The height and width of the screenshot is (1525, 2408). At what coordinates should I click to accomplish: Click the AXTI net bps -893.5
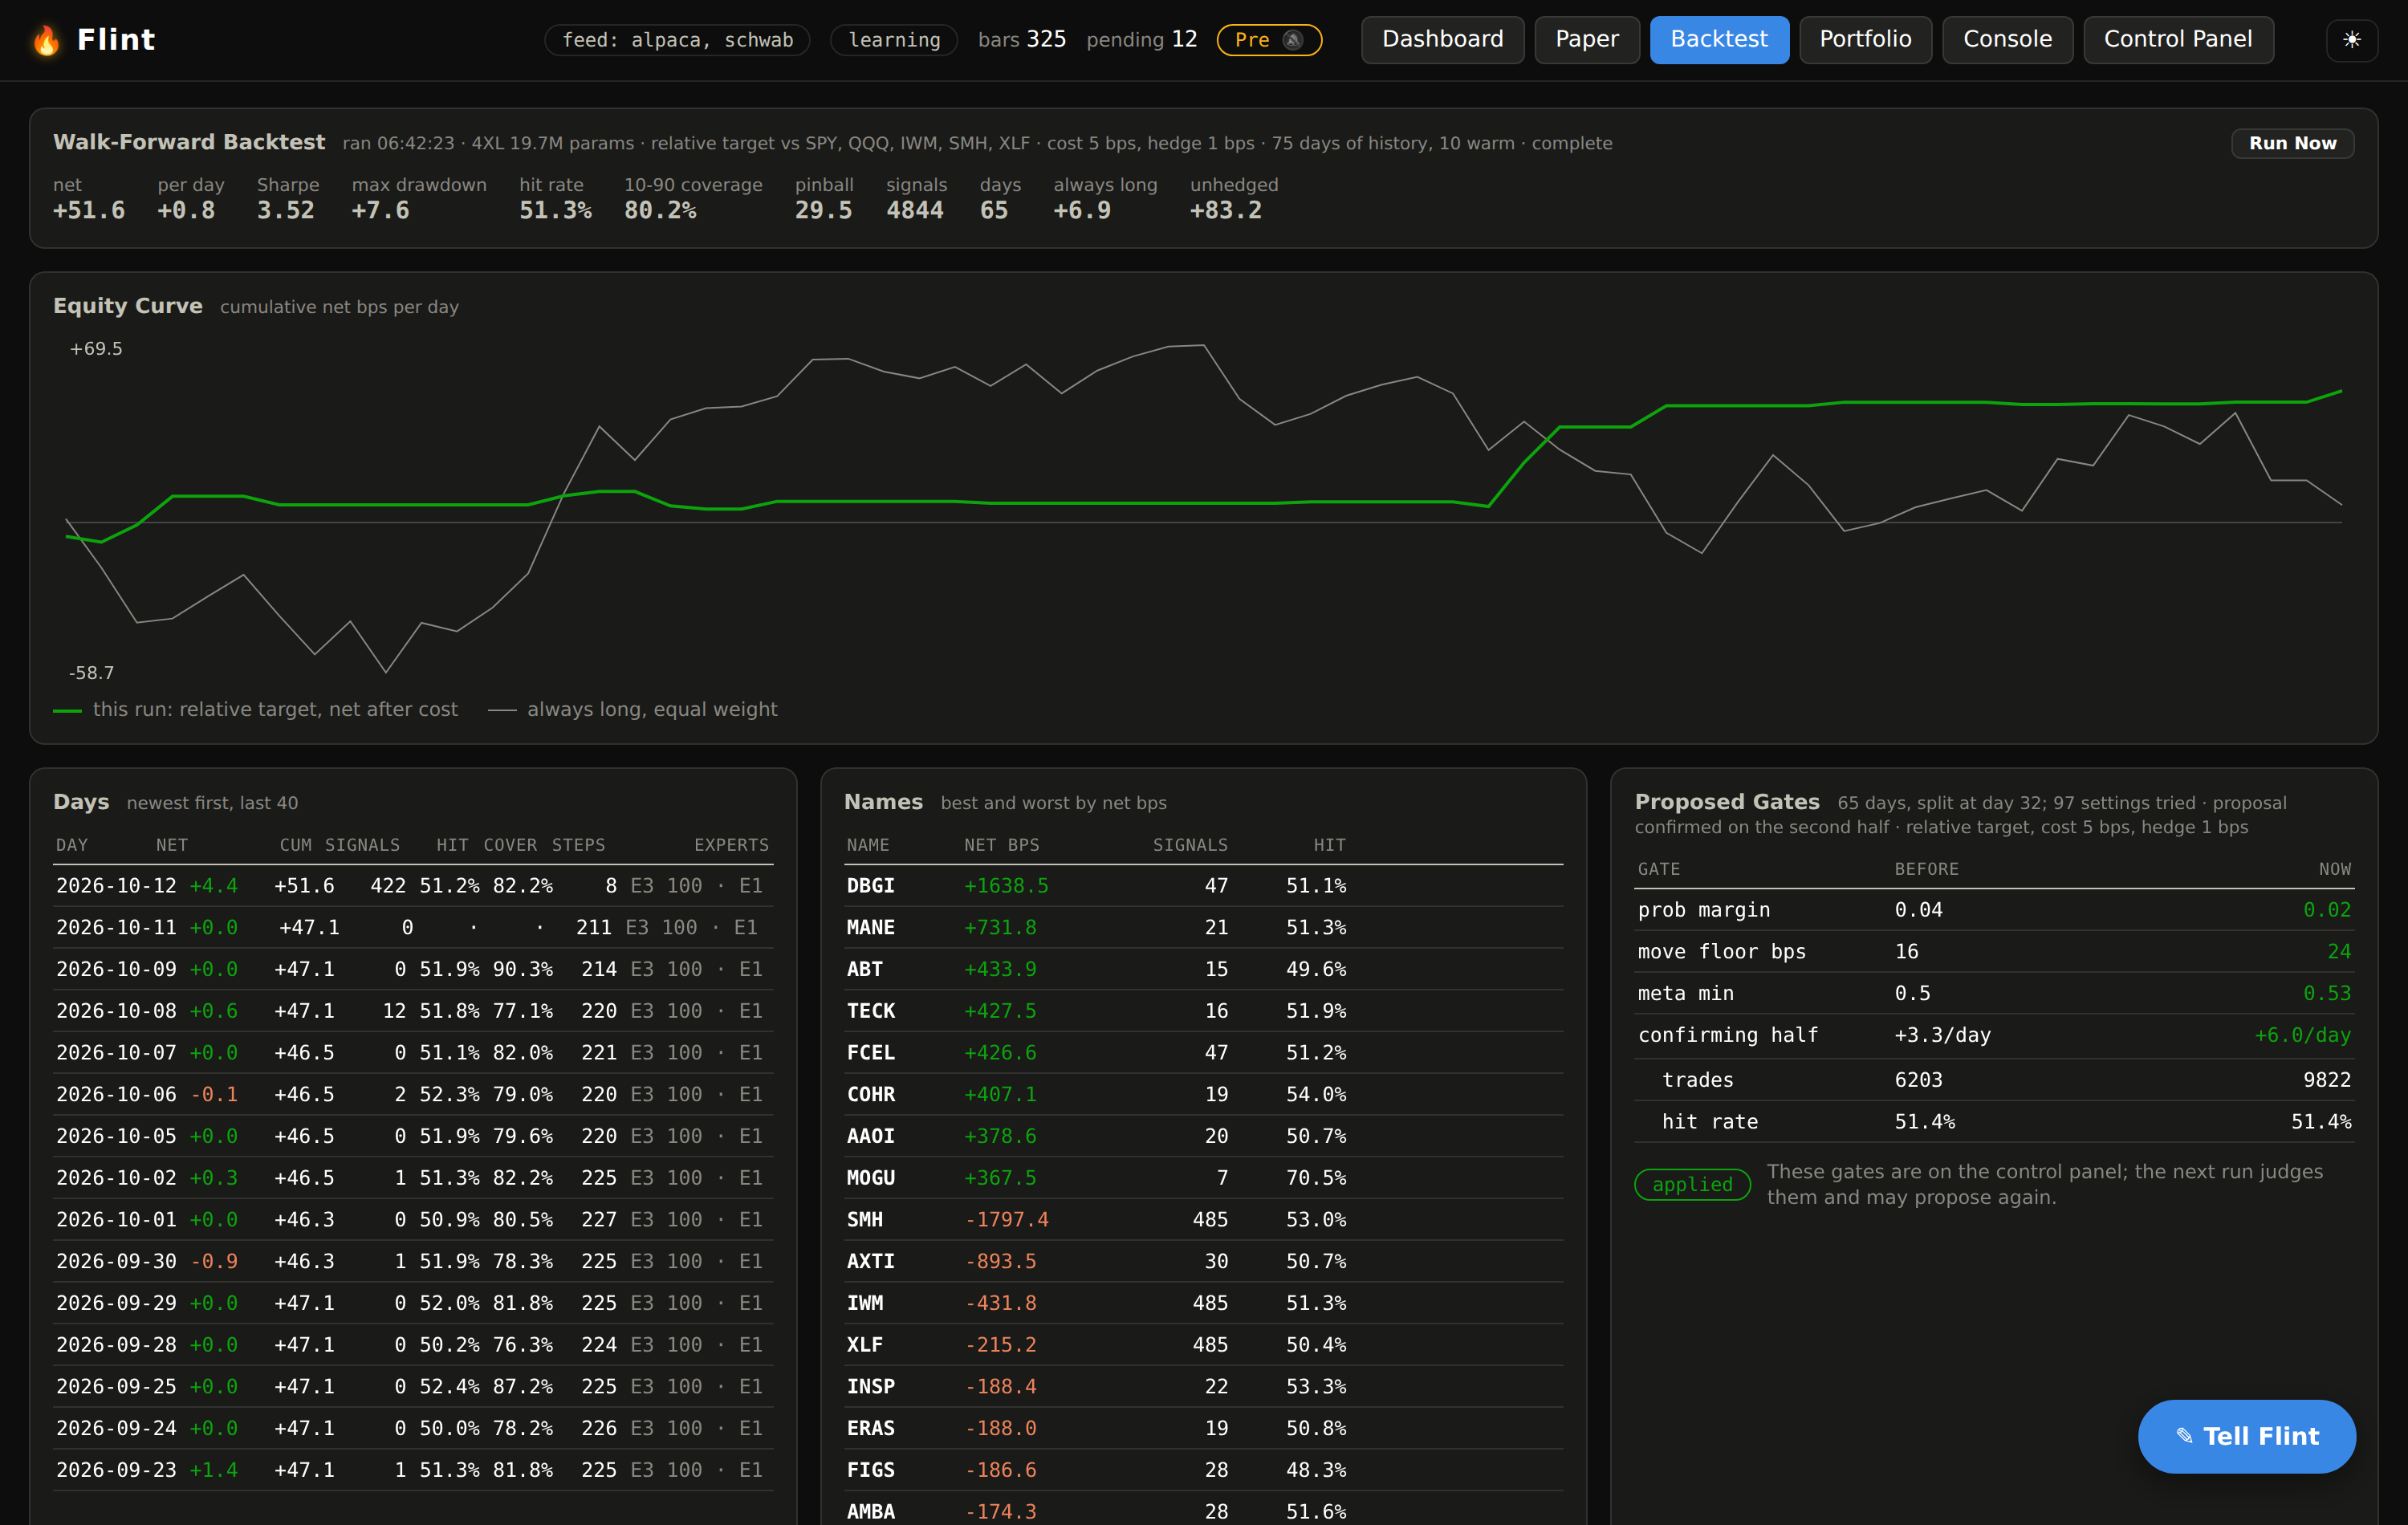point(1000,1261)
